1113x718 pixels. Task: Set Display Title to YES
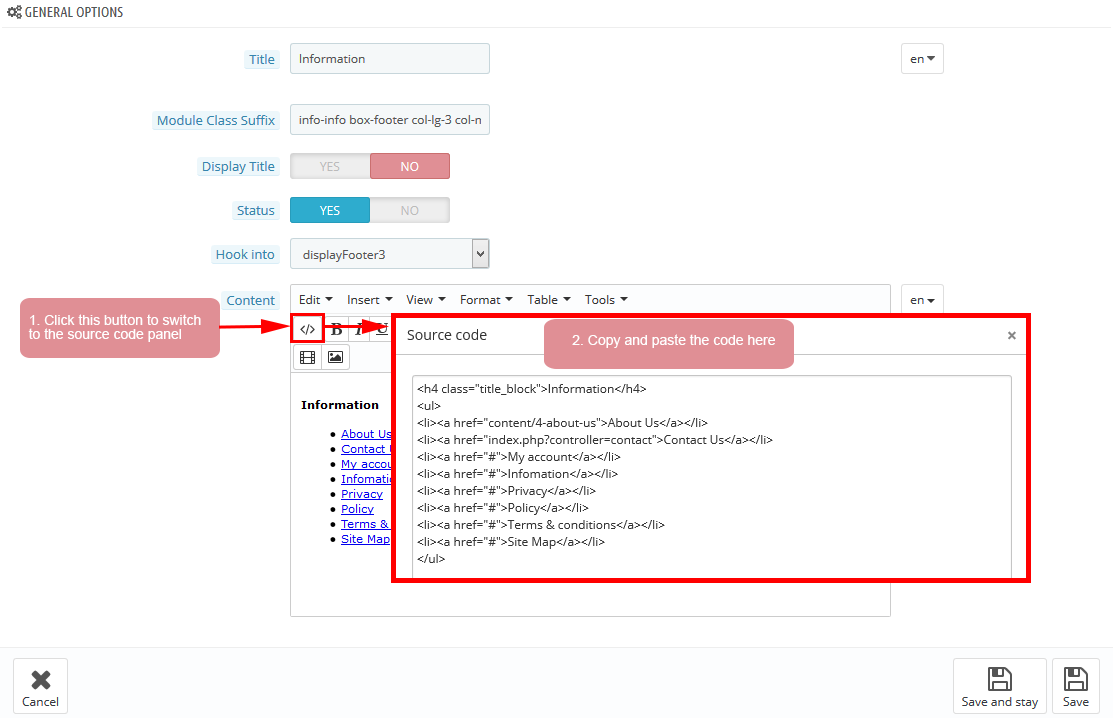330,166
